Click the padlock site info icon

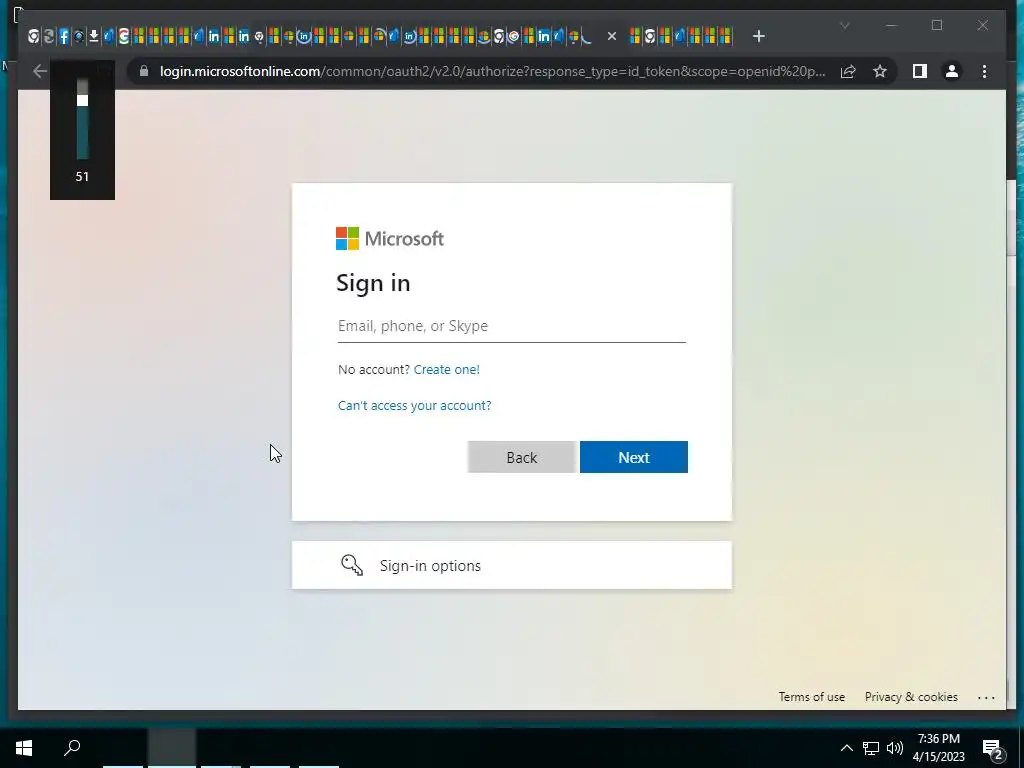144,71
